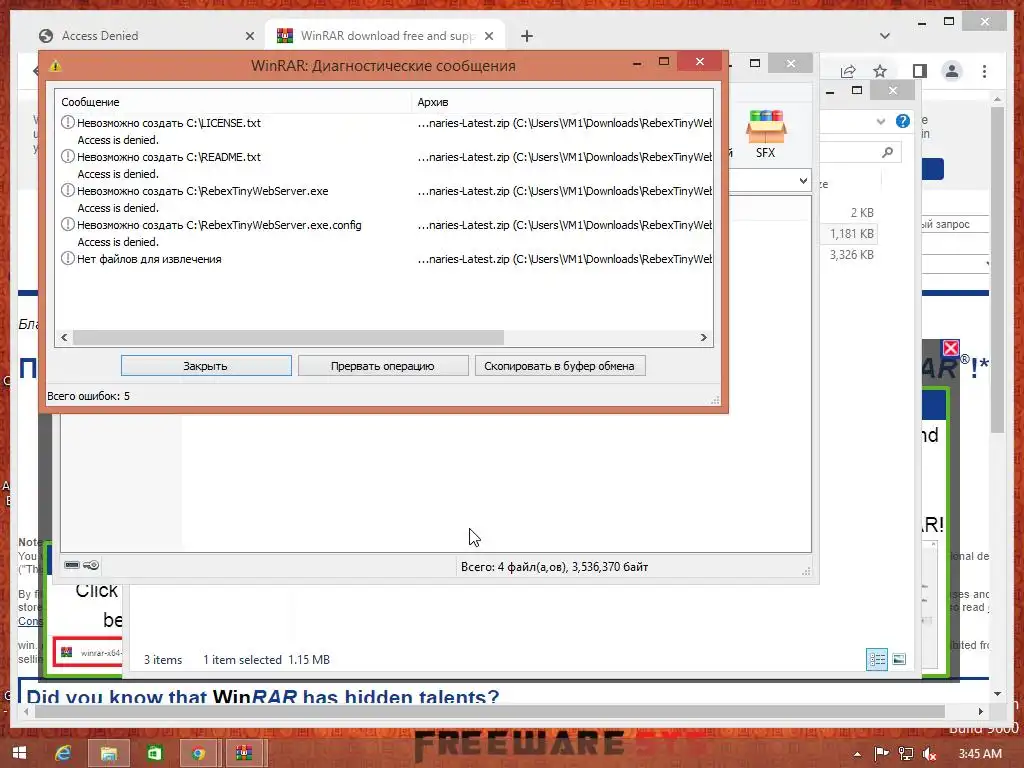Expand the WinRAR address bar dropdown
This screenshot has height=768, width=1024.
tap(803, 181)
